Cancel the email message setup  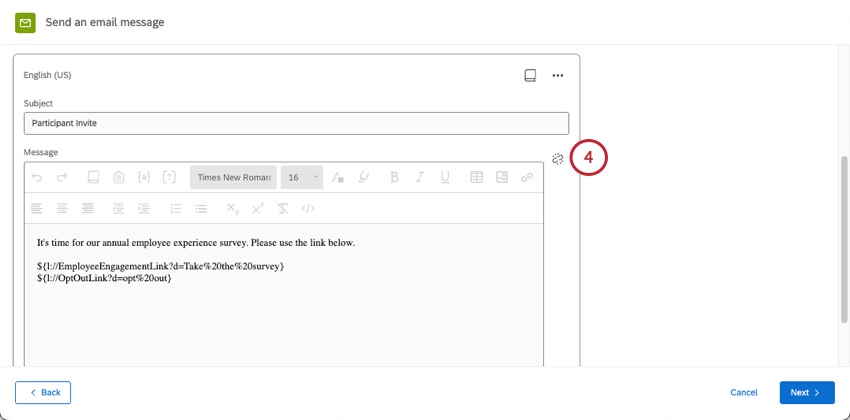(744, 392)
